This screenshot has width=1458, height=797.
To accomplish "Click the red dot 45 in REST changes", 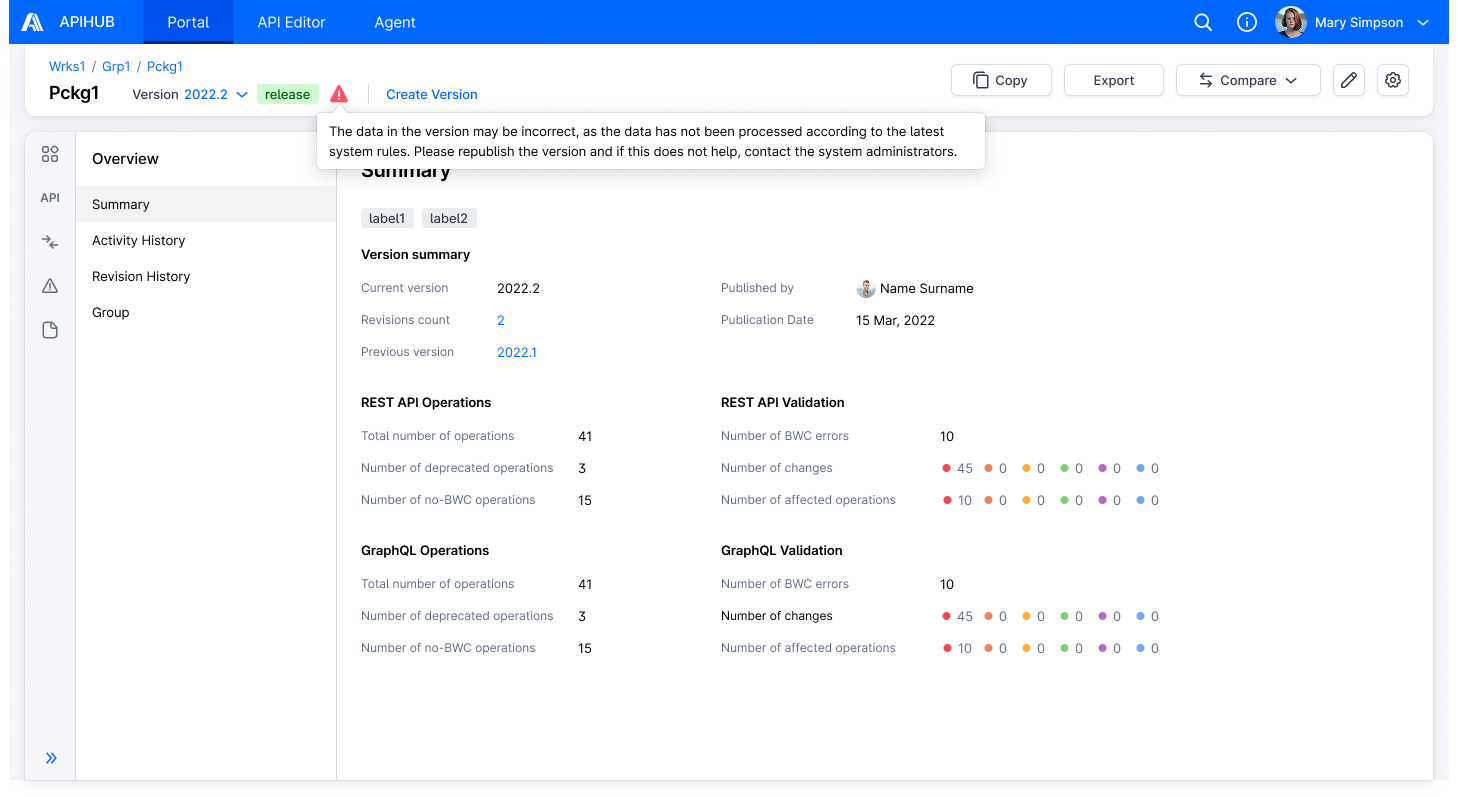I will (x=946, y=468).
